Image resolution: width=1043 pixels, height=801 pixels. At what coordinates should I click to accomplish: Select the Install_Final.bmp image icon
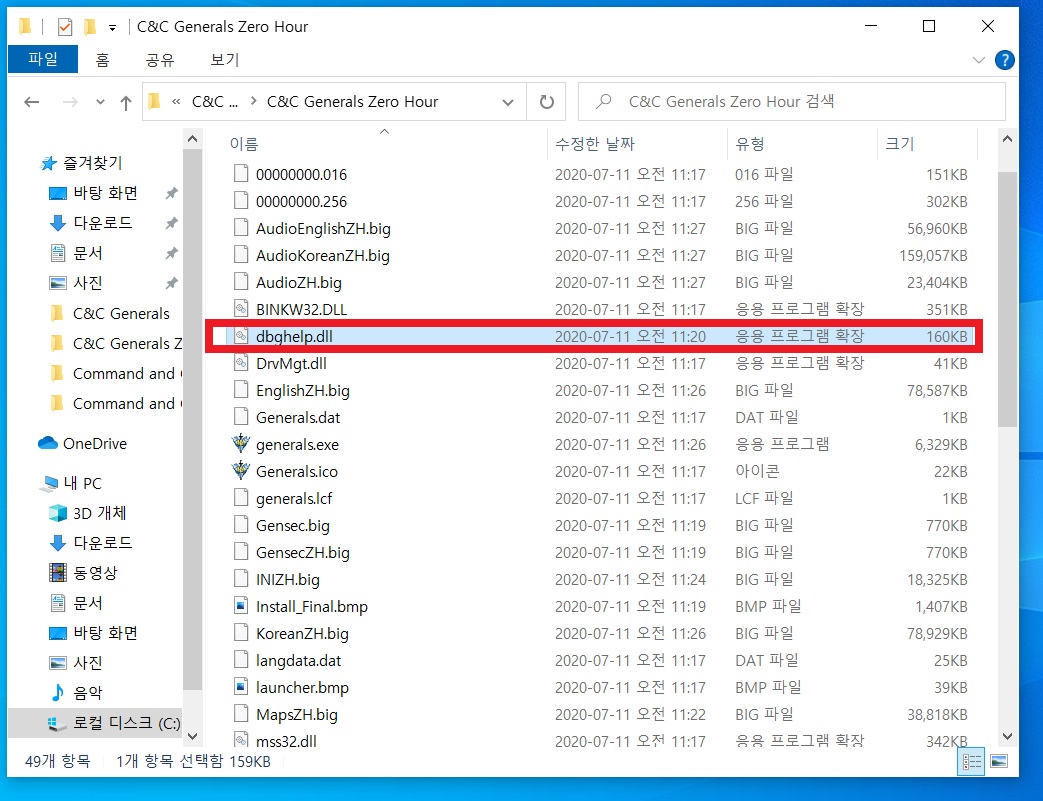(241, 606)
